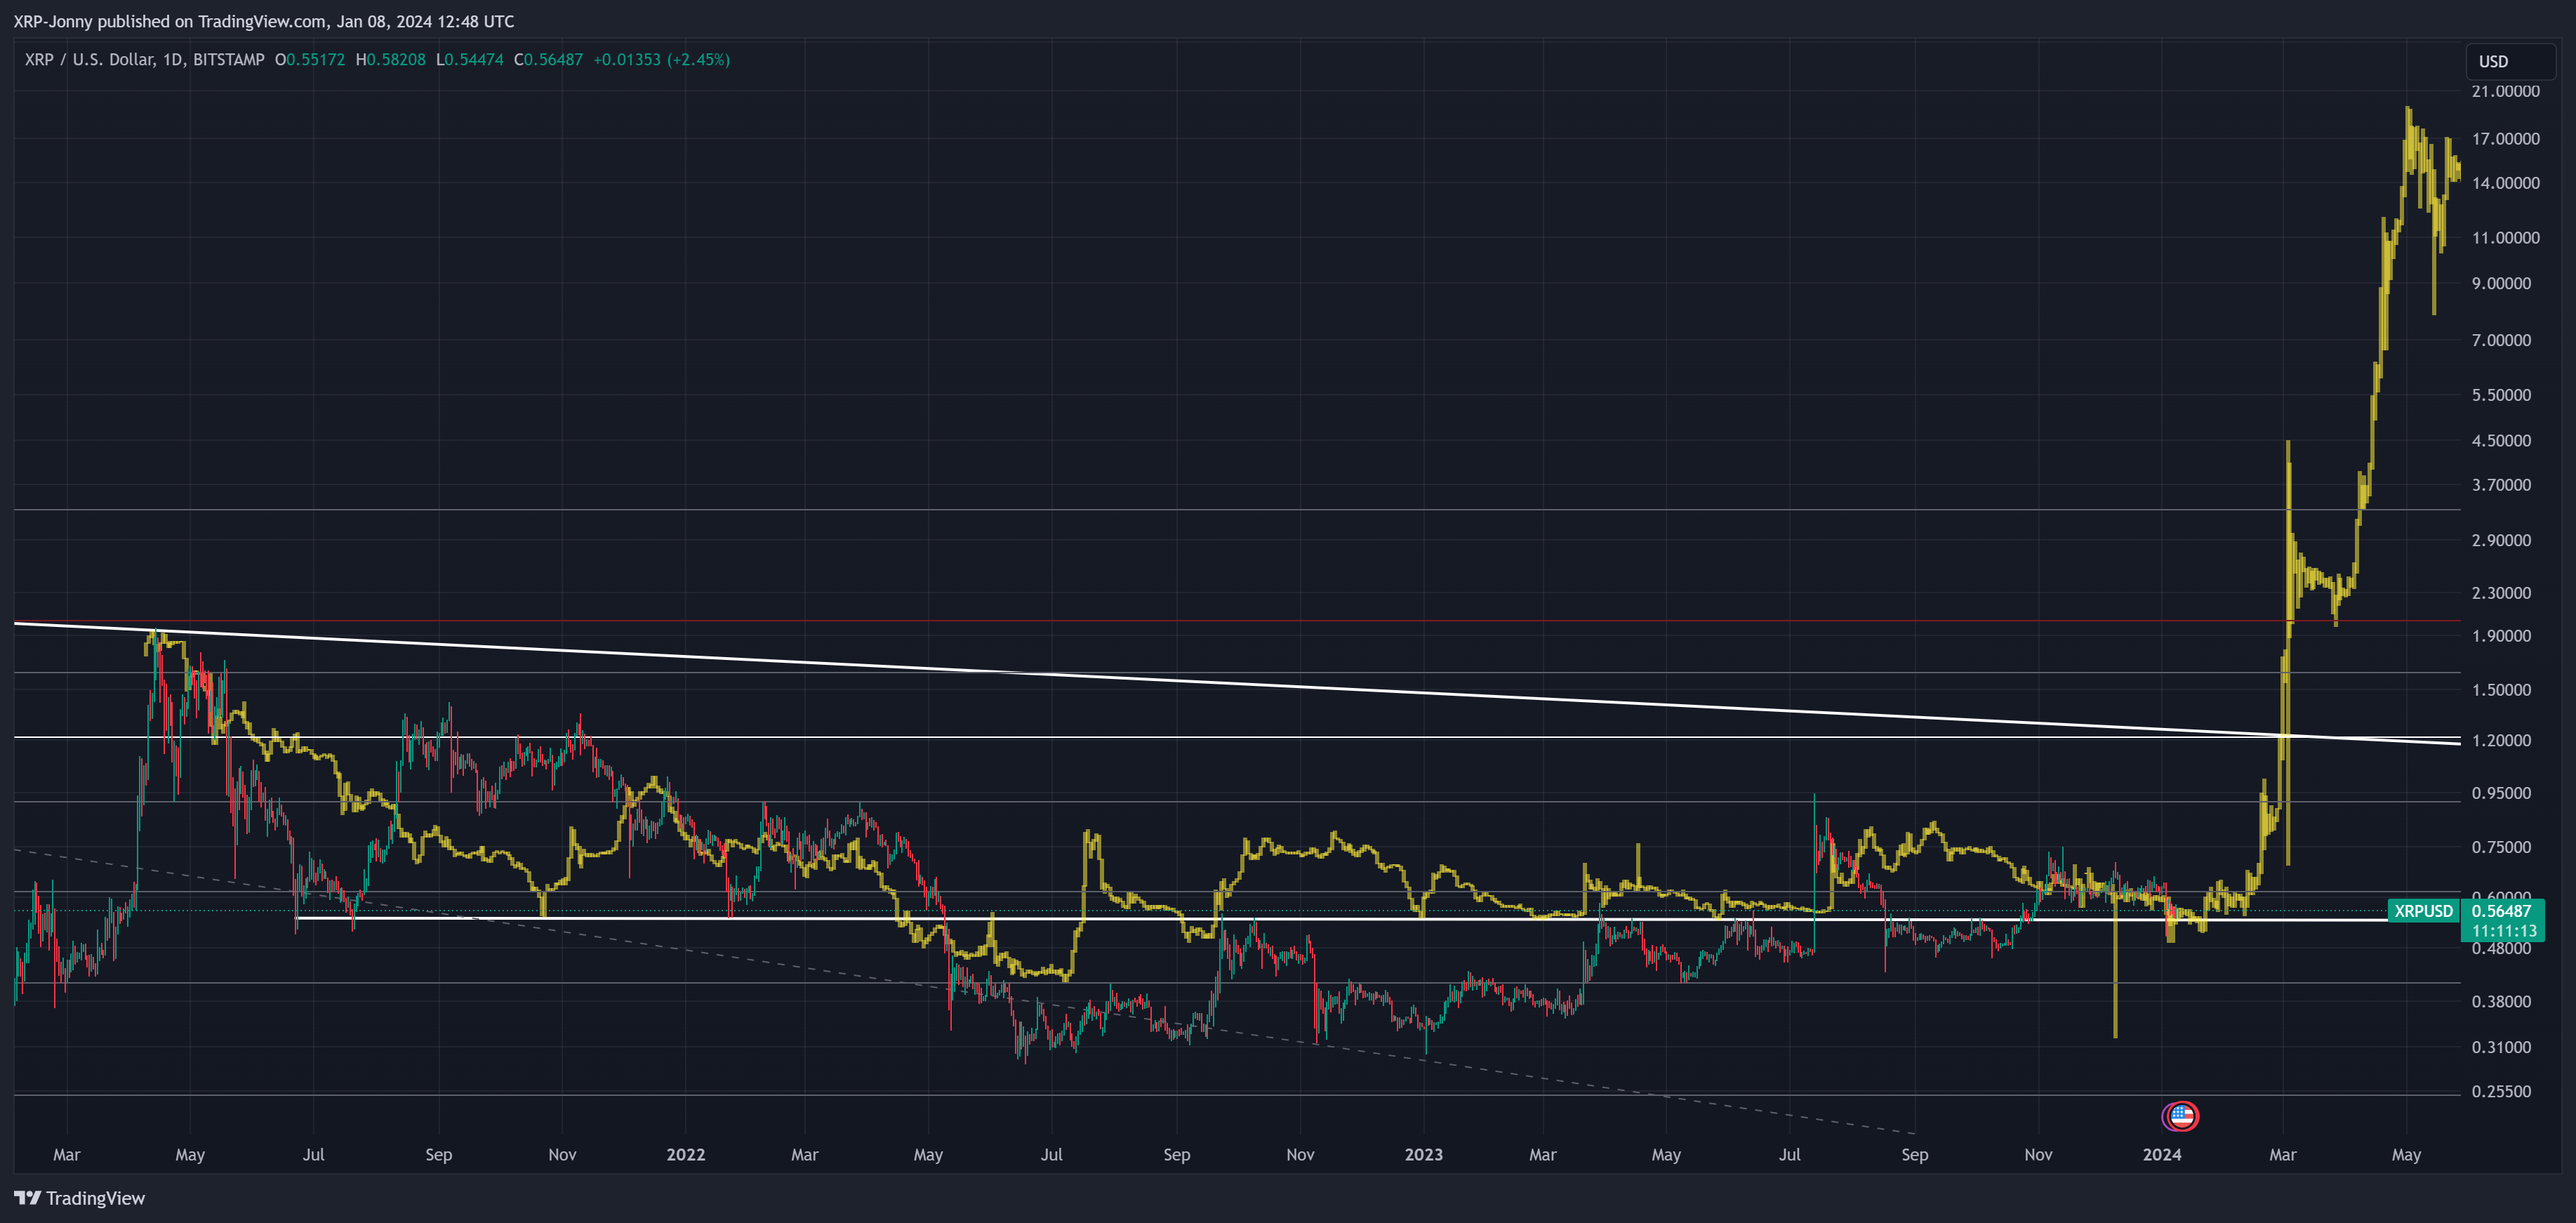Click the 2.90000 price axis label
The width and height of the screenshot is (2576, 1223).
2501,541
